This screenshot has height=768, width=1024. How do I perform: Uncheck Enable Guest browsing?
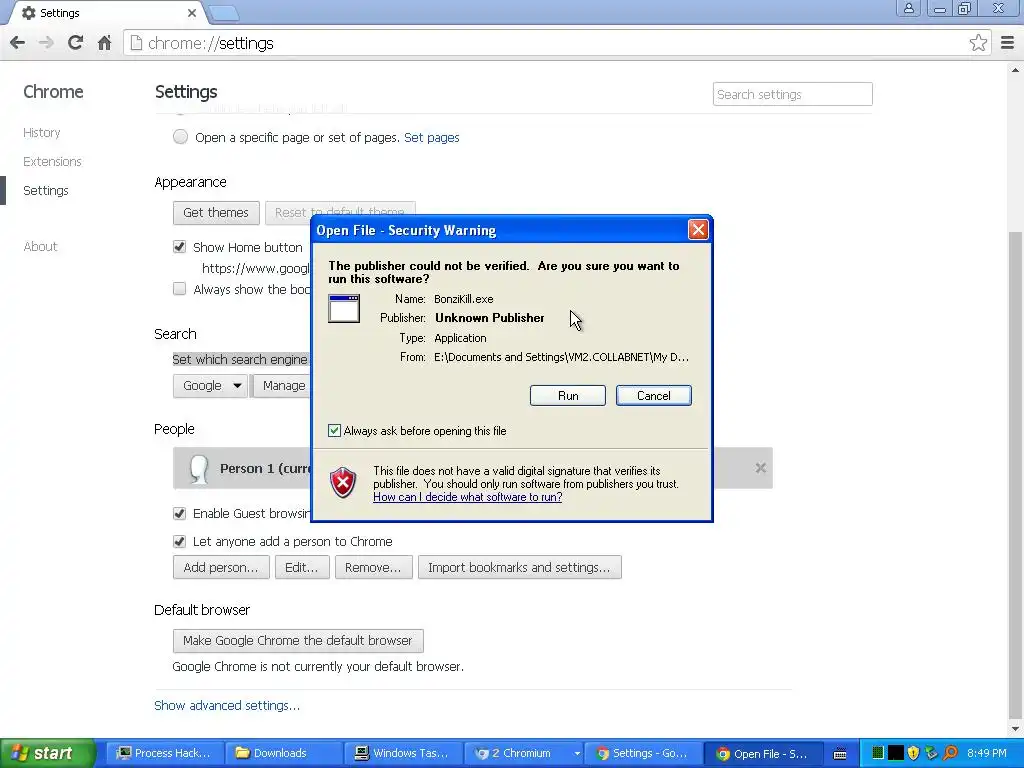click(180, 513)
